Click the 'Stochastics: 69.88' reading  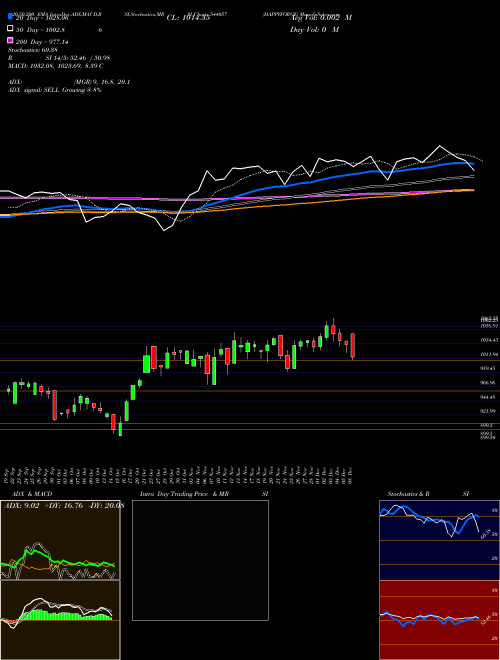click(x=32, y=50)
